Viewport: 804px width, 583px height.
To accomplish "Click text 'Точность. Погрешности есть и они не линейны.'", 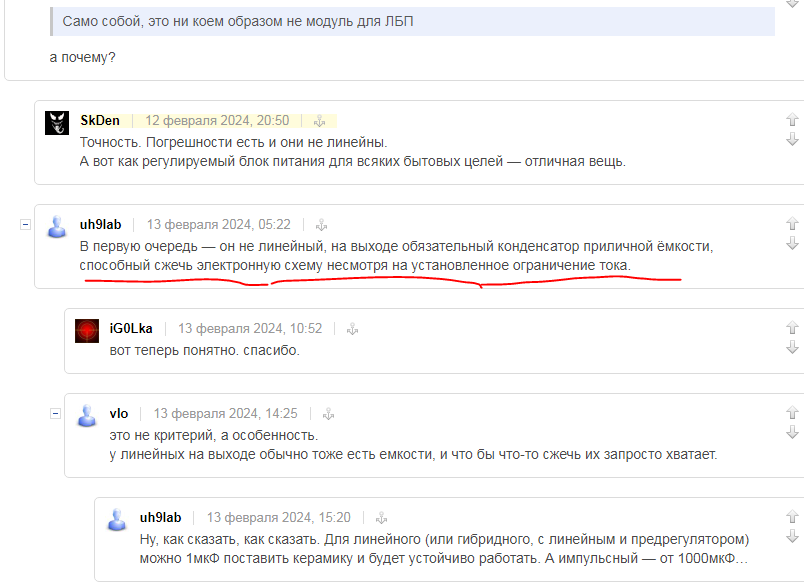I will coord(234,142).
